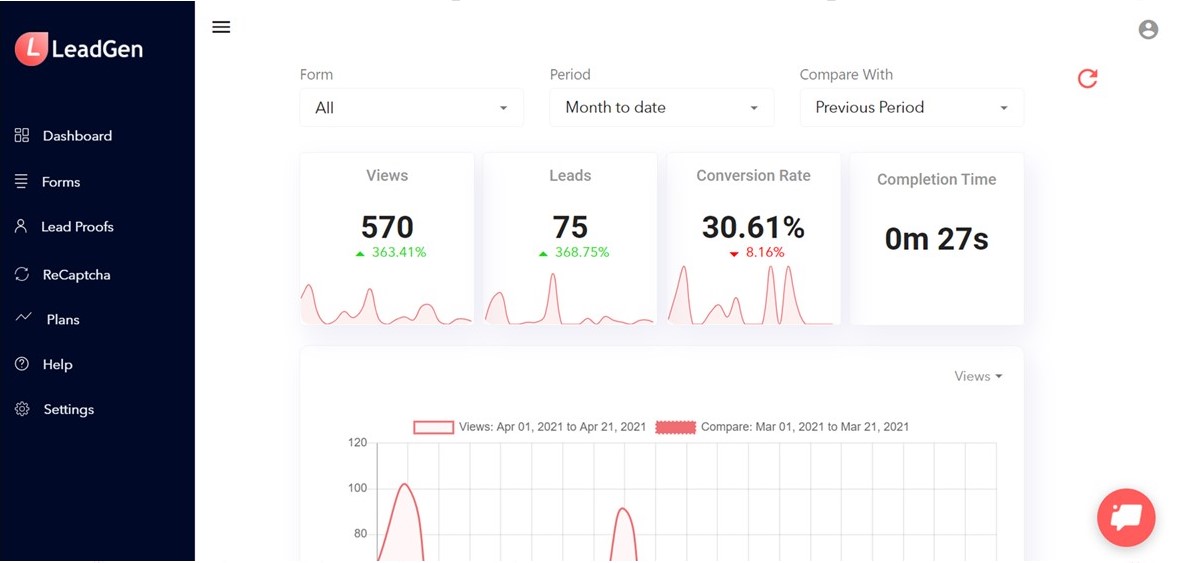
Task: Navigate to ReCaptcha section
Action: point(76,275)
